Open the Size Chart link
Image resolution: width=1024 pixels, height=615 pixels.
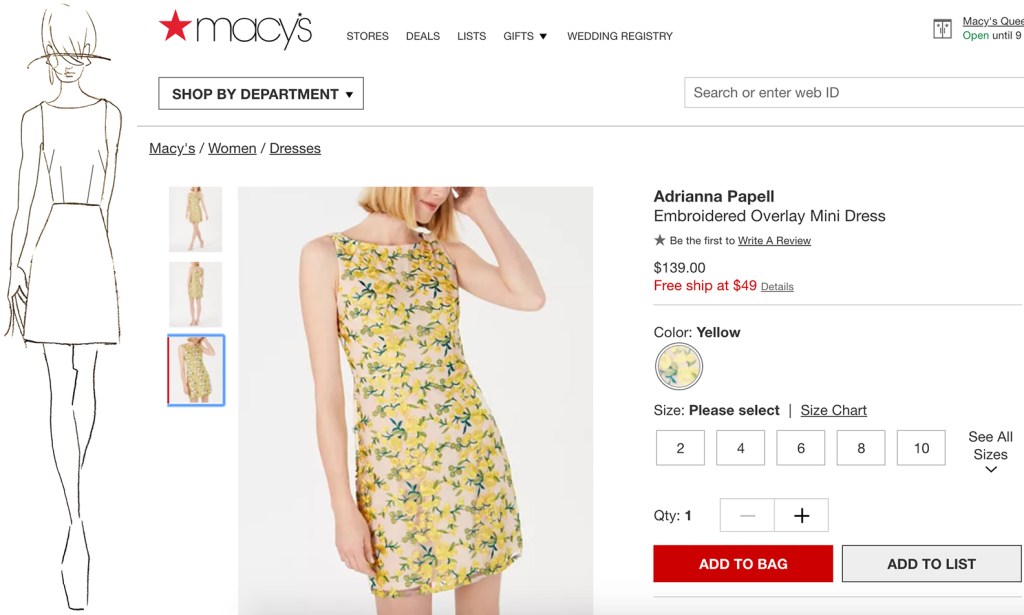click(x=833, y=410)
